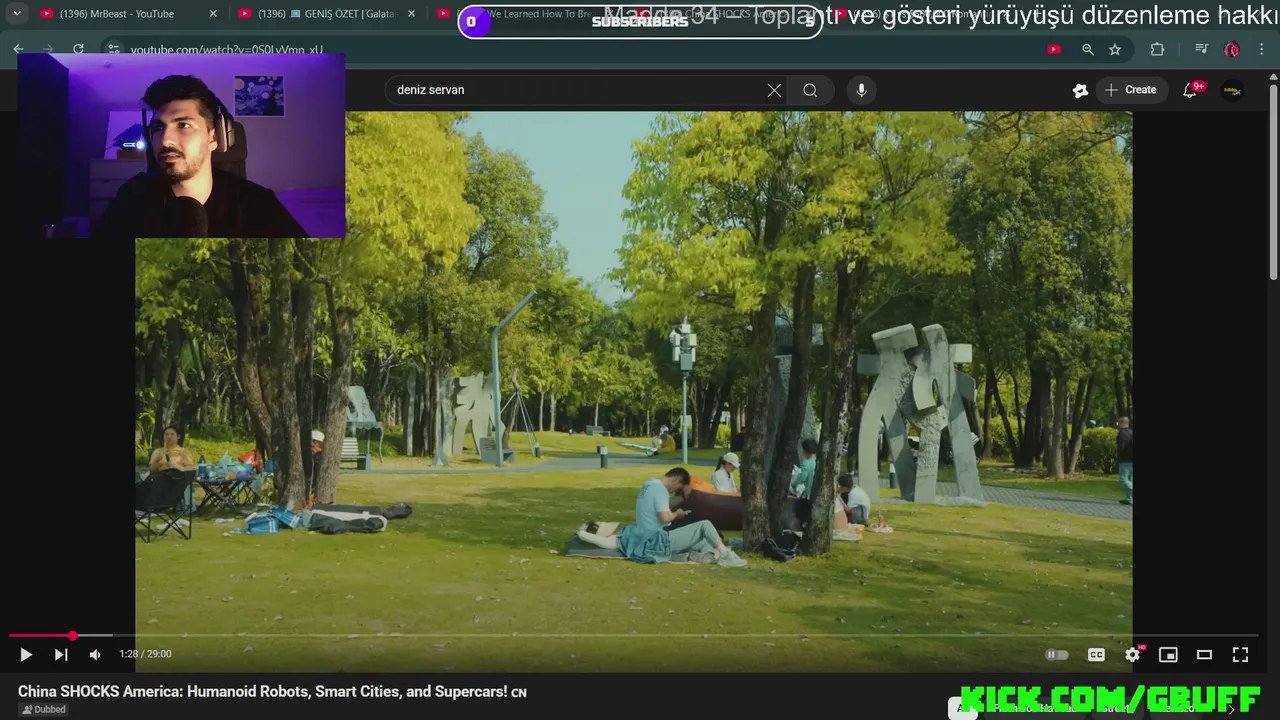Open the account avatar menu
This screenshot has width=1280, height=720.
1232,90
